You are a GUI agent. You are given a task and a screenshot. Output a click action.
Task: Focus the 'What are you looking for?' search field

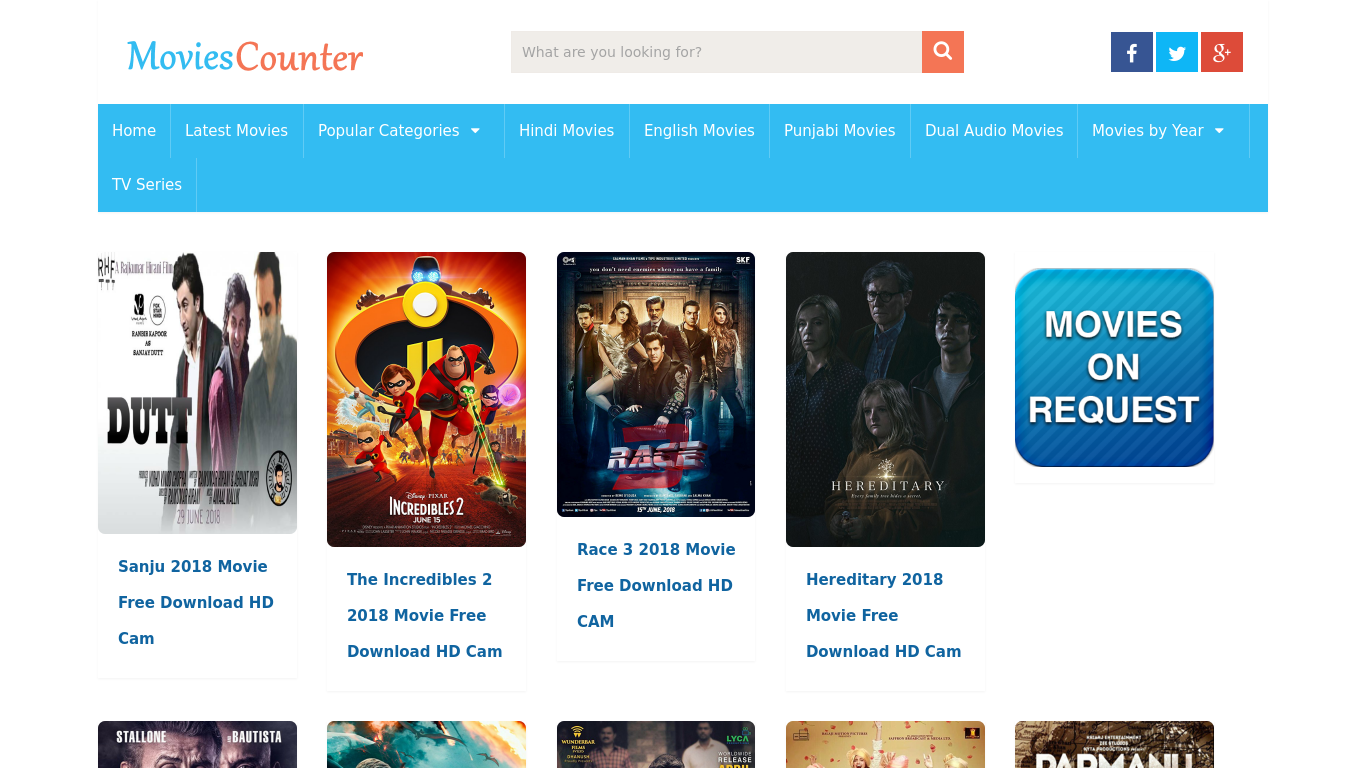pyautogui.click(x=716, y=52)
